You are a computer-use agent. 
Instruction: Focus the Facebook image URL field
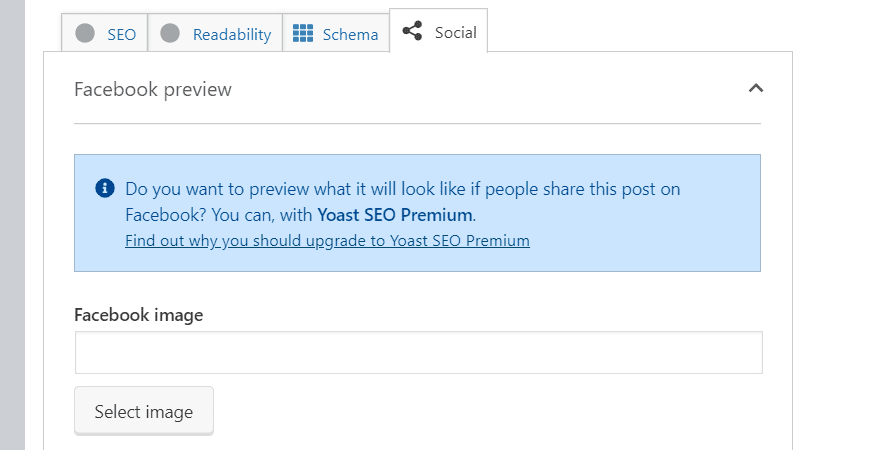[x=418, y=353]
